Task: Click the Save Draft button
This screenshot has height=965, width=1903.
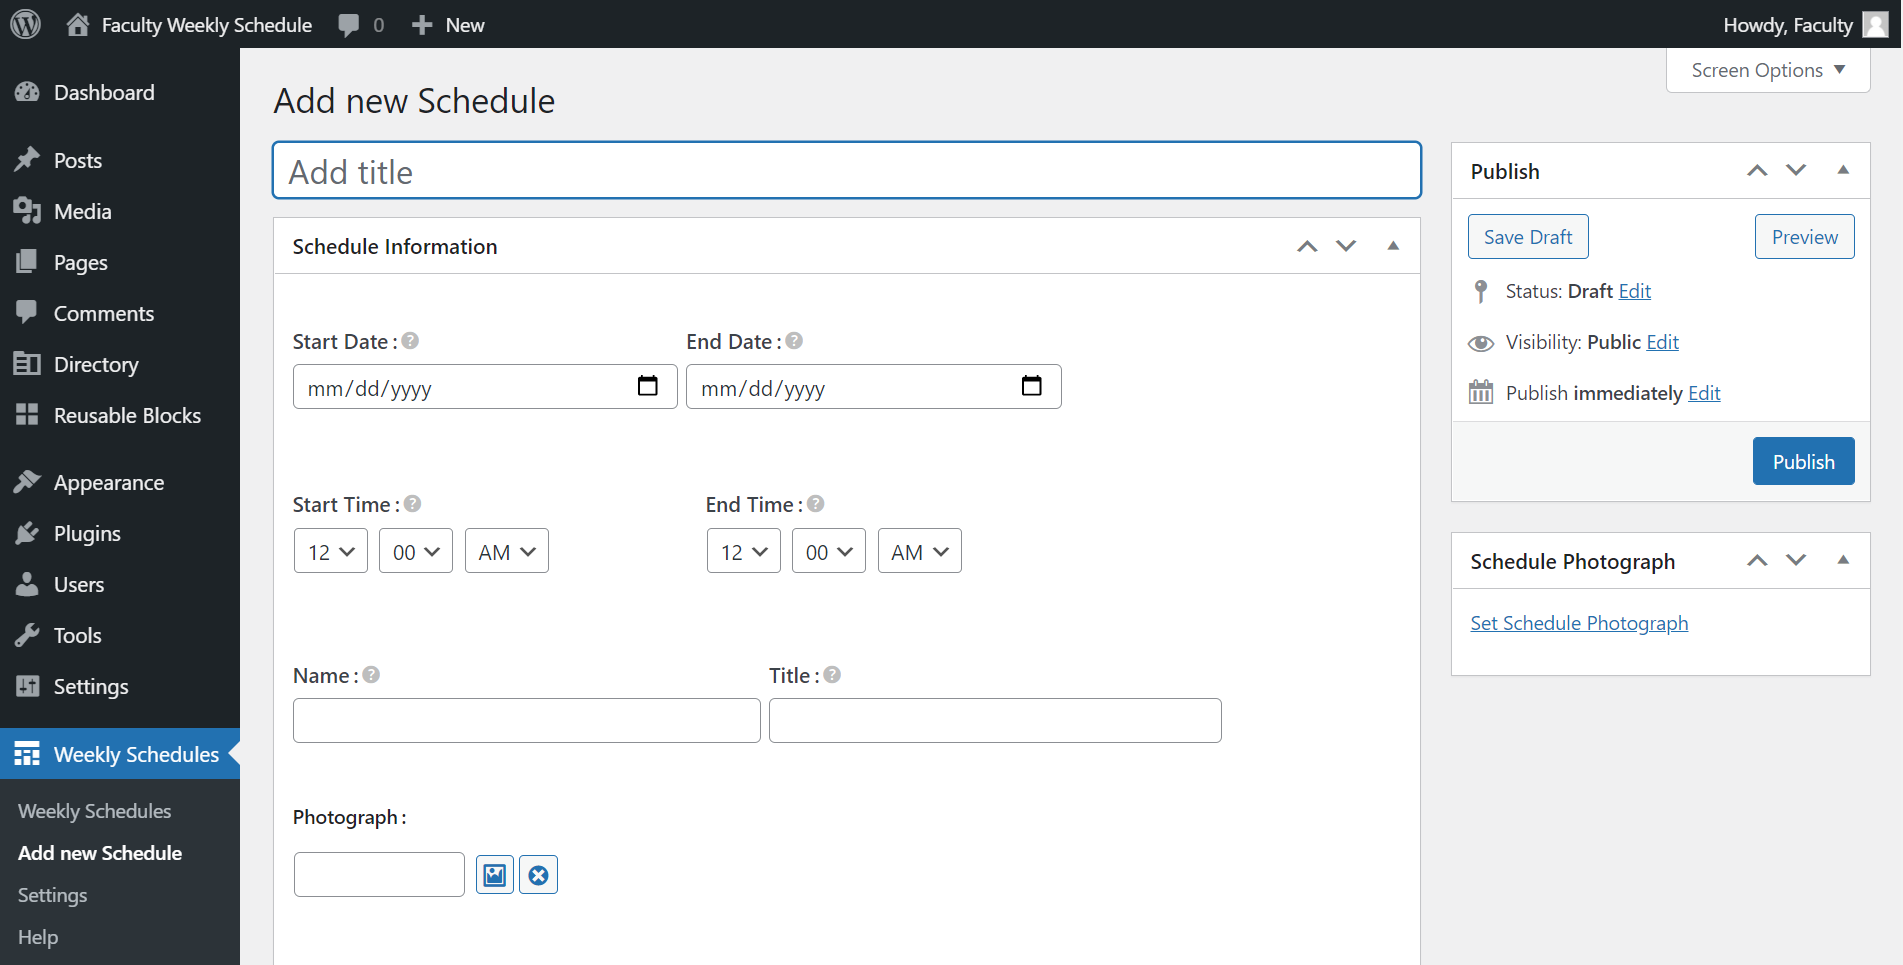Action: point(1527,237)
